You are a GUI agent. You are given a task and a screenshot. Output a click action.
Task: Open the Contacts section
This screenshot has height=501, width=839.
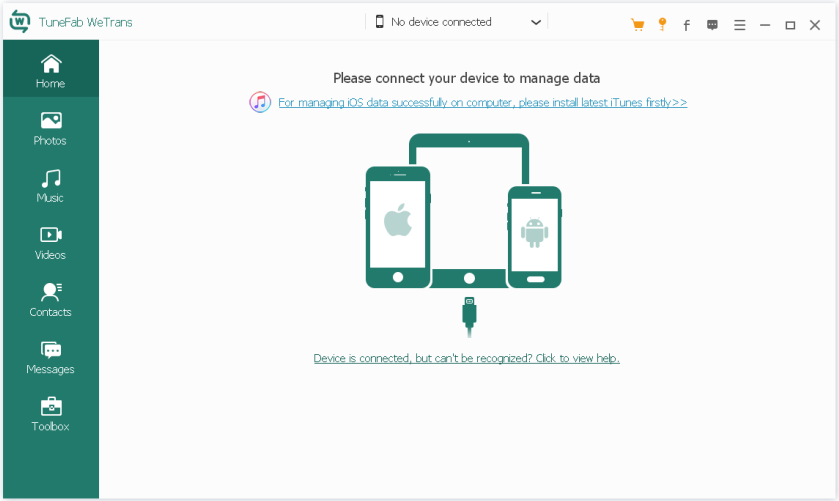click(x=50, y=299)
